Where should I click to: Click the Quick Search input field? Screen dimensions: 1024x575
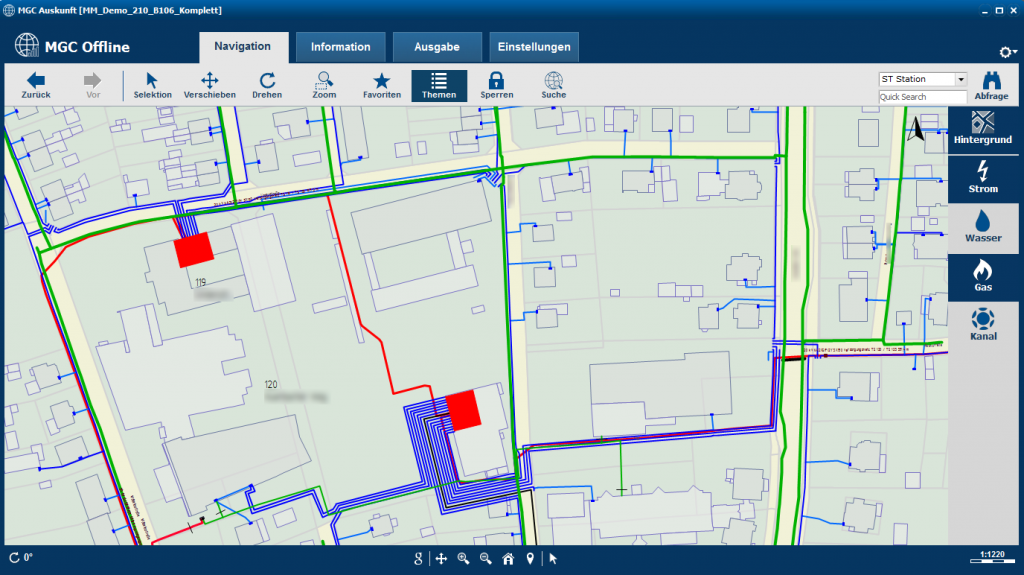(x=922, y=97)
